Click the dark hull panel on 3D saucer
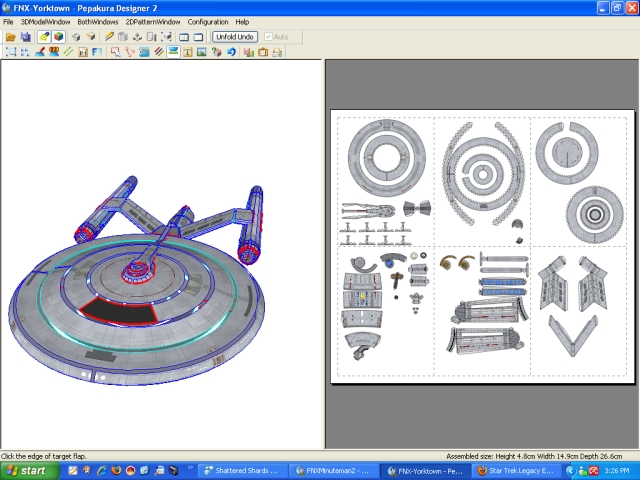This screenshot has width=640, height=480. [x=120, y=310]
